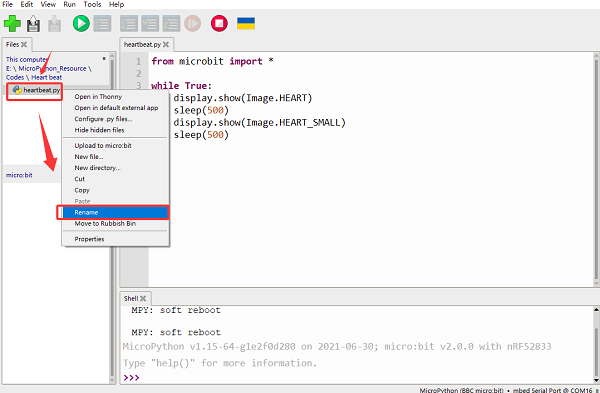The height and width of the screenshot is (393, 600).
Task: Click the shell prompt input line
Action: (358, 378)
